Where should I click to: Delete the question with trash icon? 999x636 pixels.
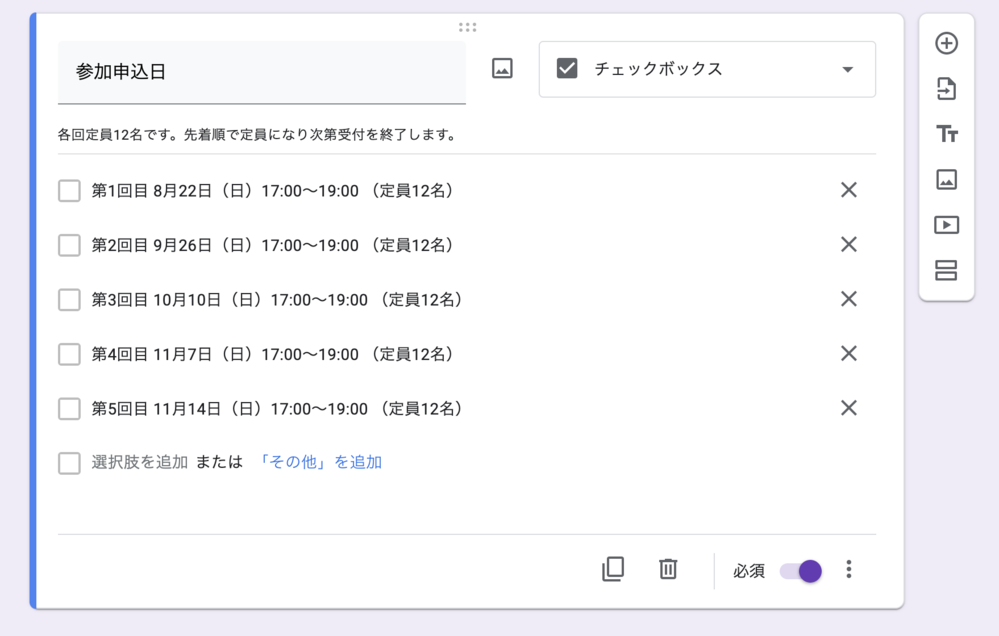[668, 569]
